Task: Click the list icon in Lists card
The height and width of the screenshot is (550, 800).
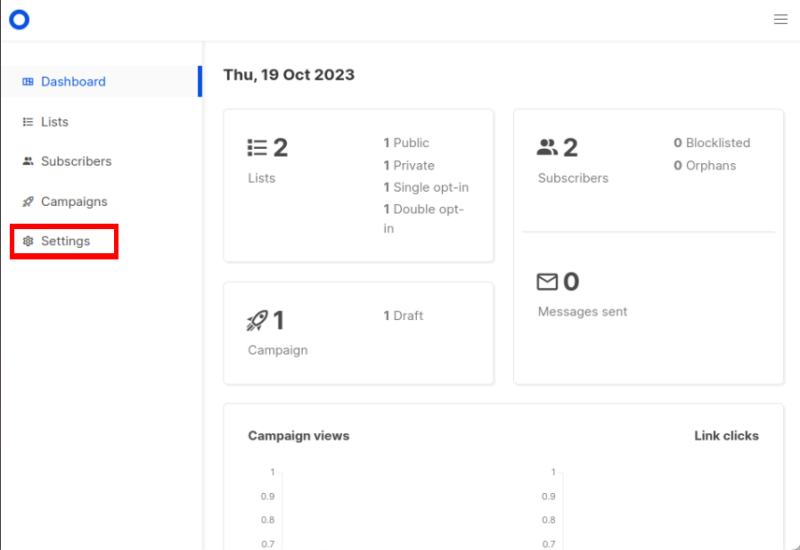Action: (257, 148)
